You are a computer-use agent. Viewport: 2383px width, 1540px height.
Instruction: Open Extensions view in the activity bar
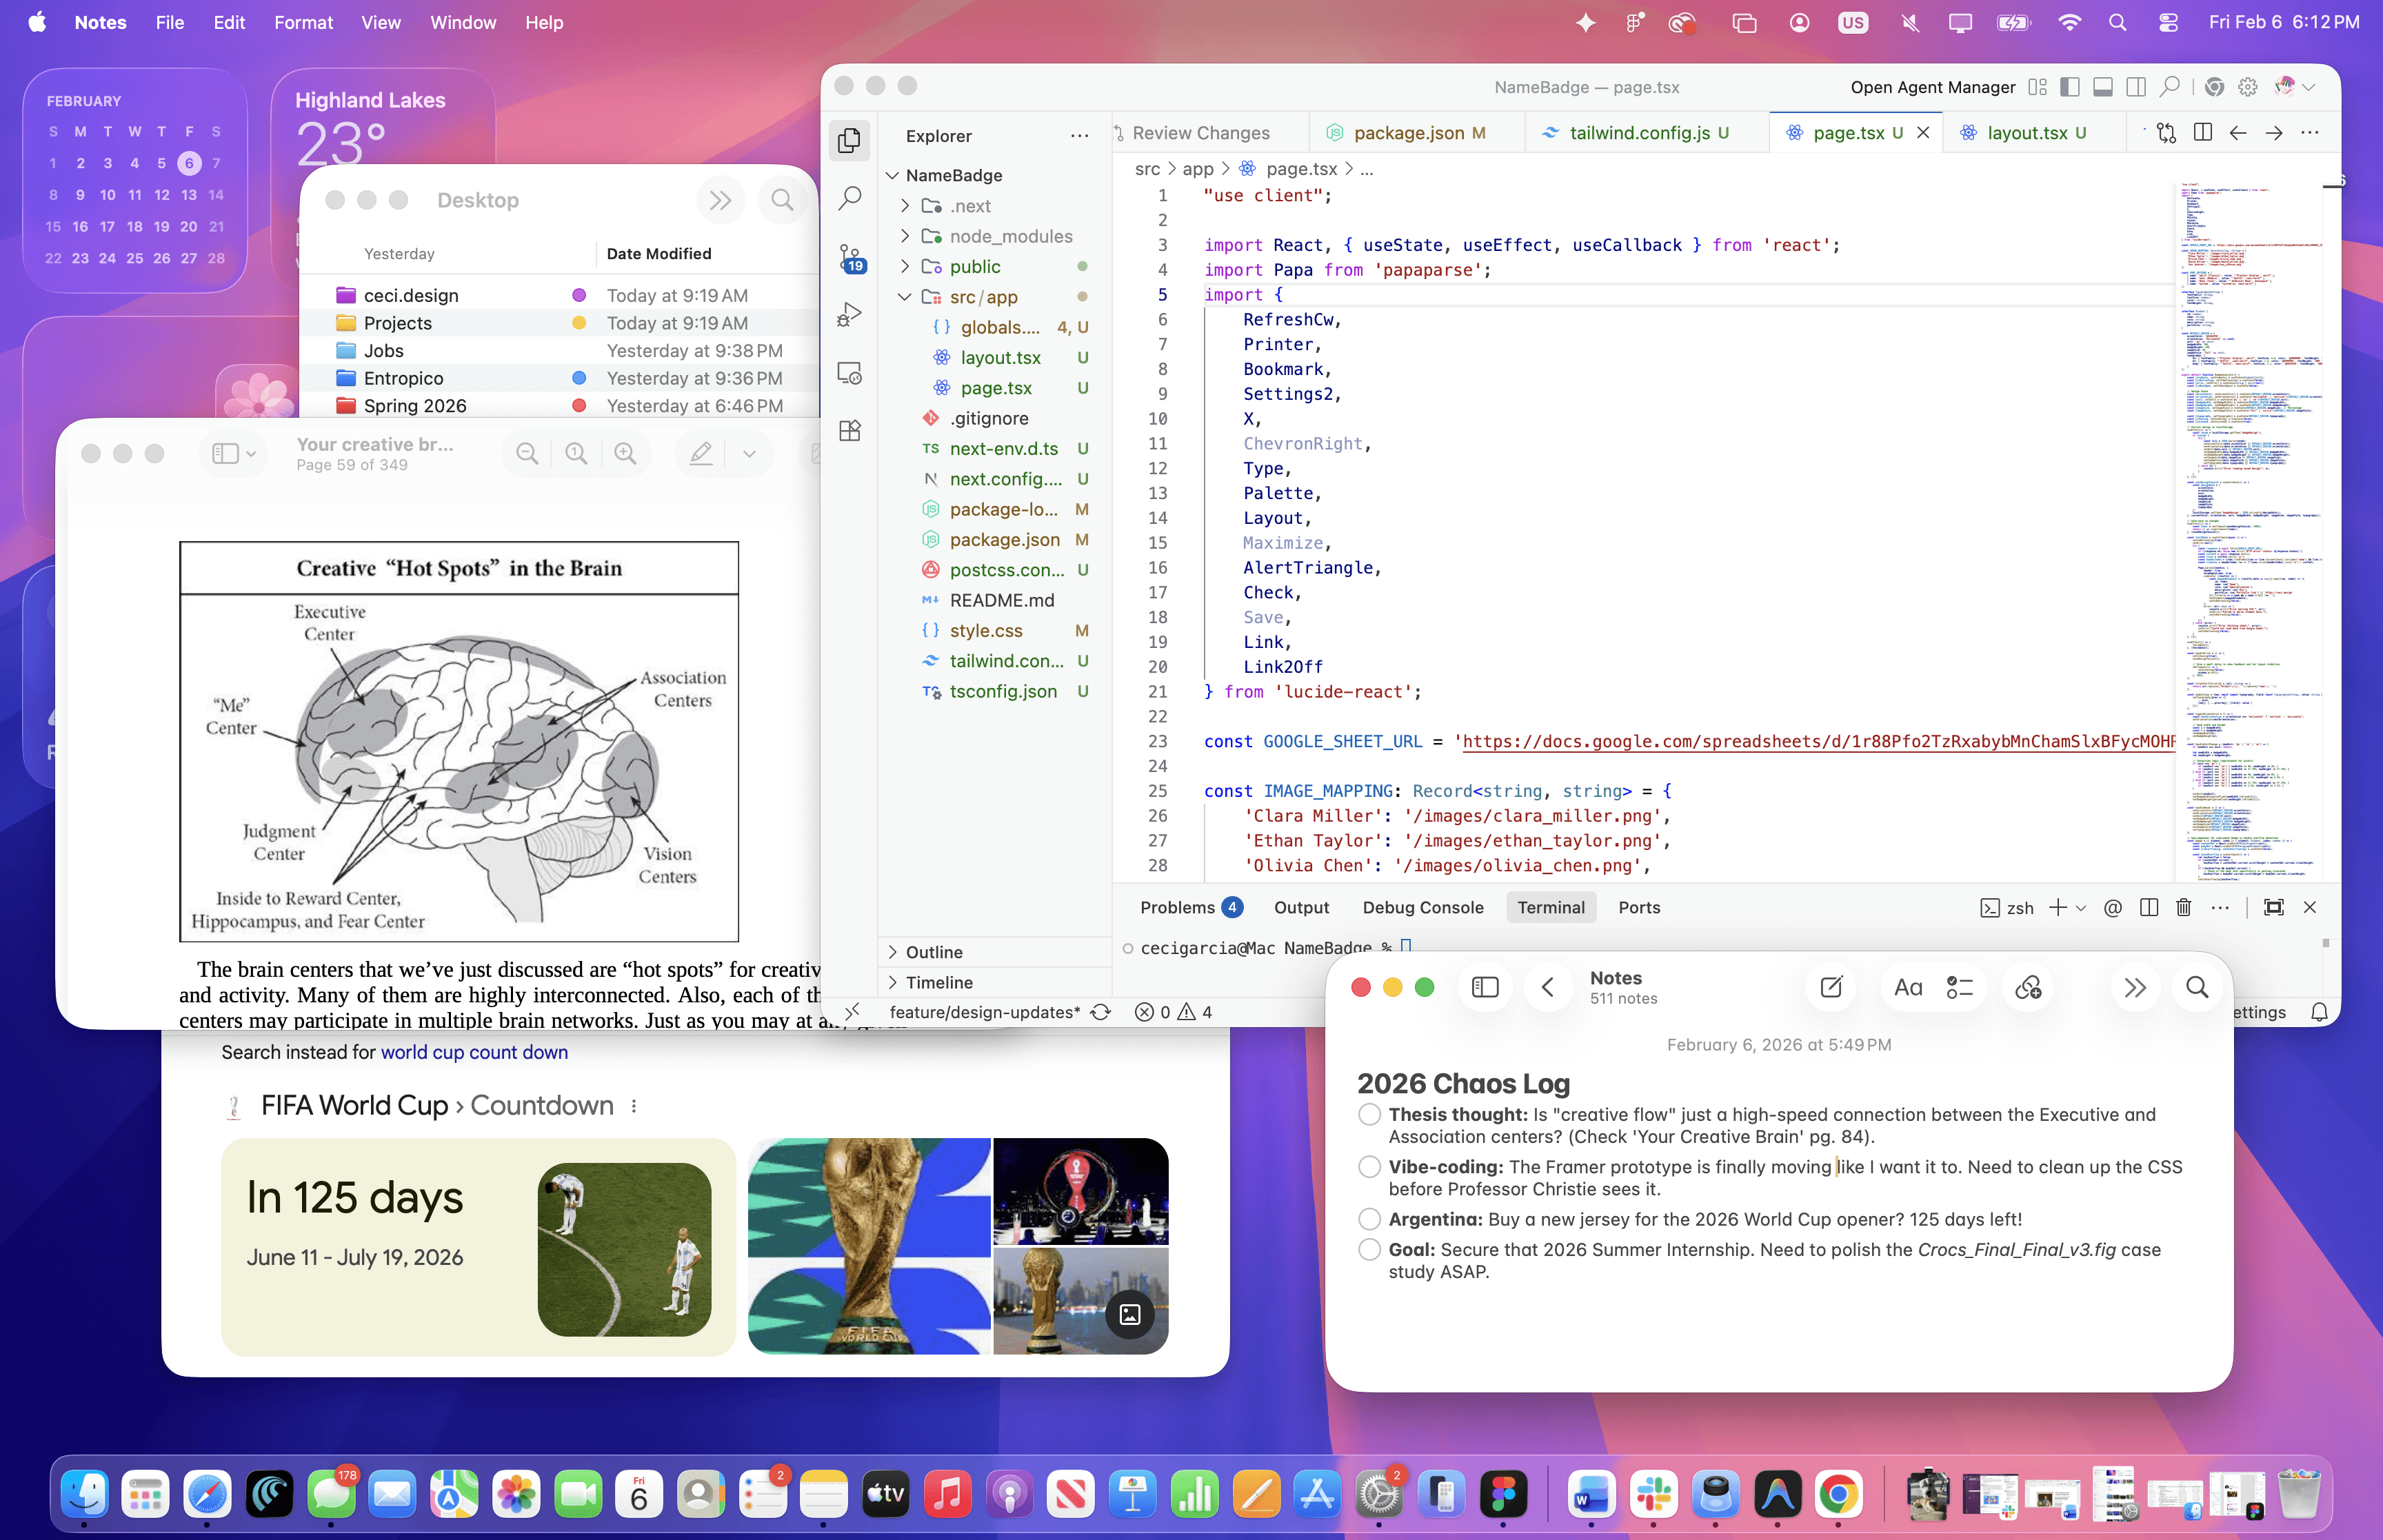[x=849, y=431]
